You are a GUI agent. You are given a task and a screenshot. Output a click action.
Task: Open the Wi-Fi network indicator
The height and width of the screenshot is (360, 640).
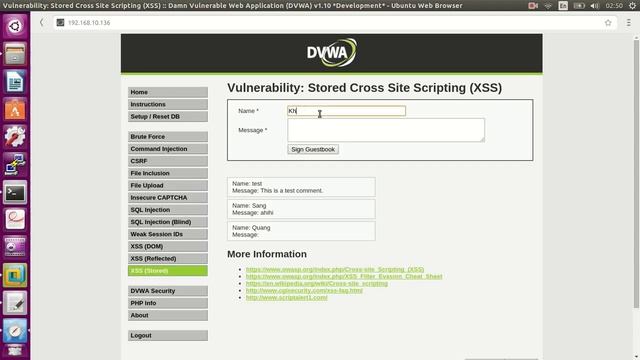click(548, 5)
